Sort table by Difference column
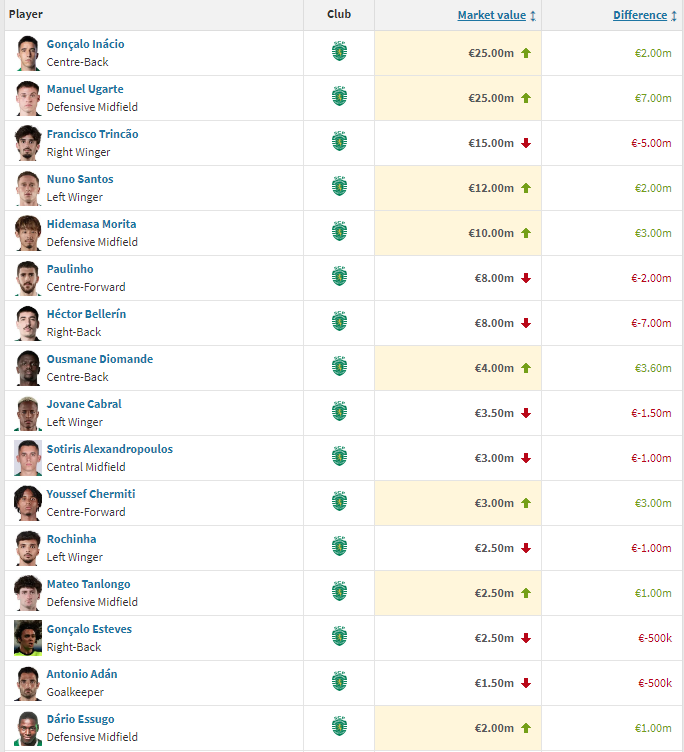The image size is (684, 752). pos(640,15)
